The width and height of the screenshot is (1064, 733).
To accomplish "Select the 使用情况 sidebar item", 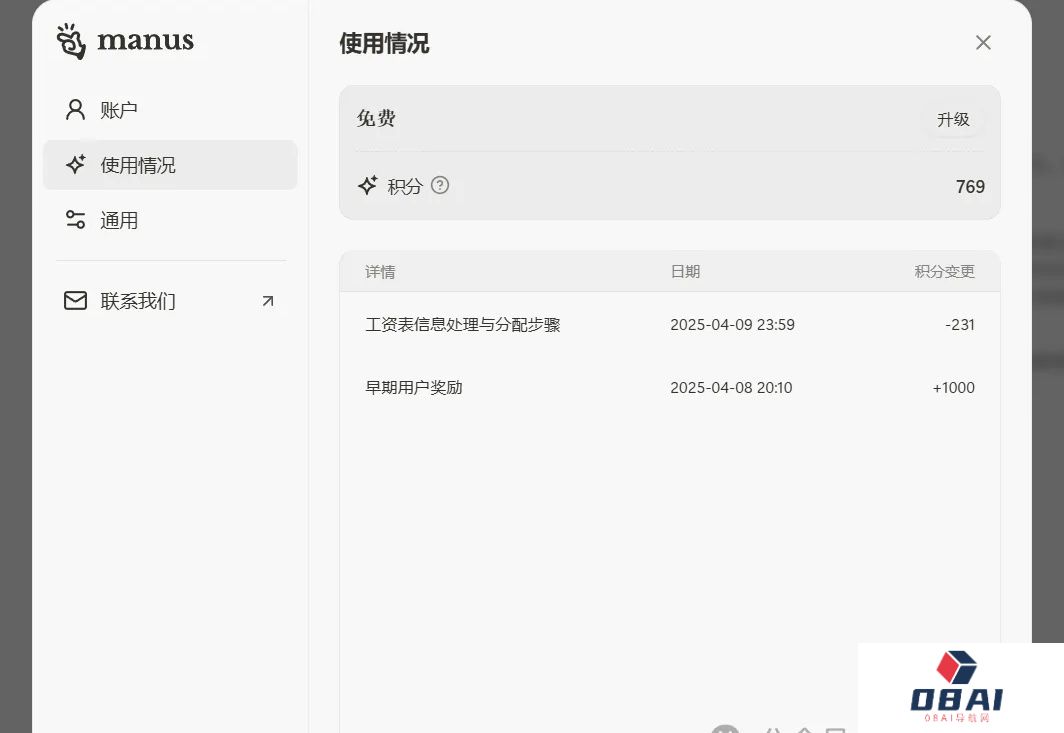I will (x=170, y=165).
